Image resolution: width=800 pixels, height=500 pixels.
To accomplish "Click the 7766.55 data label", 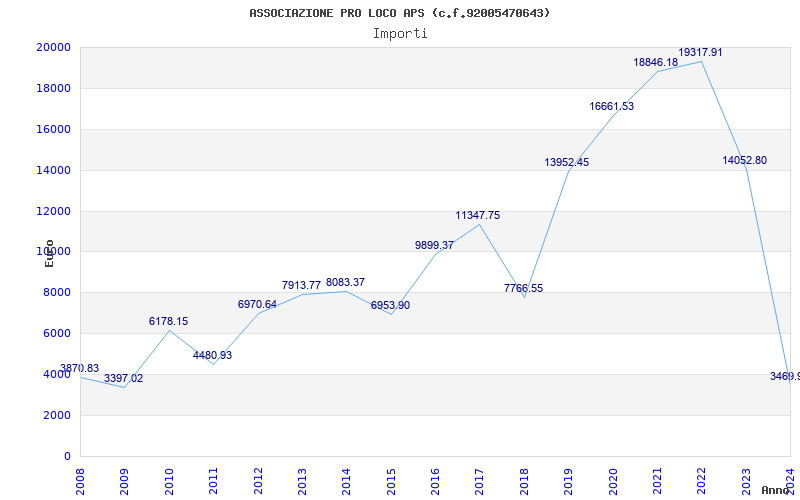I will 523,288.
